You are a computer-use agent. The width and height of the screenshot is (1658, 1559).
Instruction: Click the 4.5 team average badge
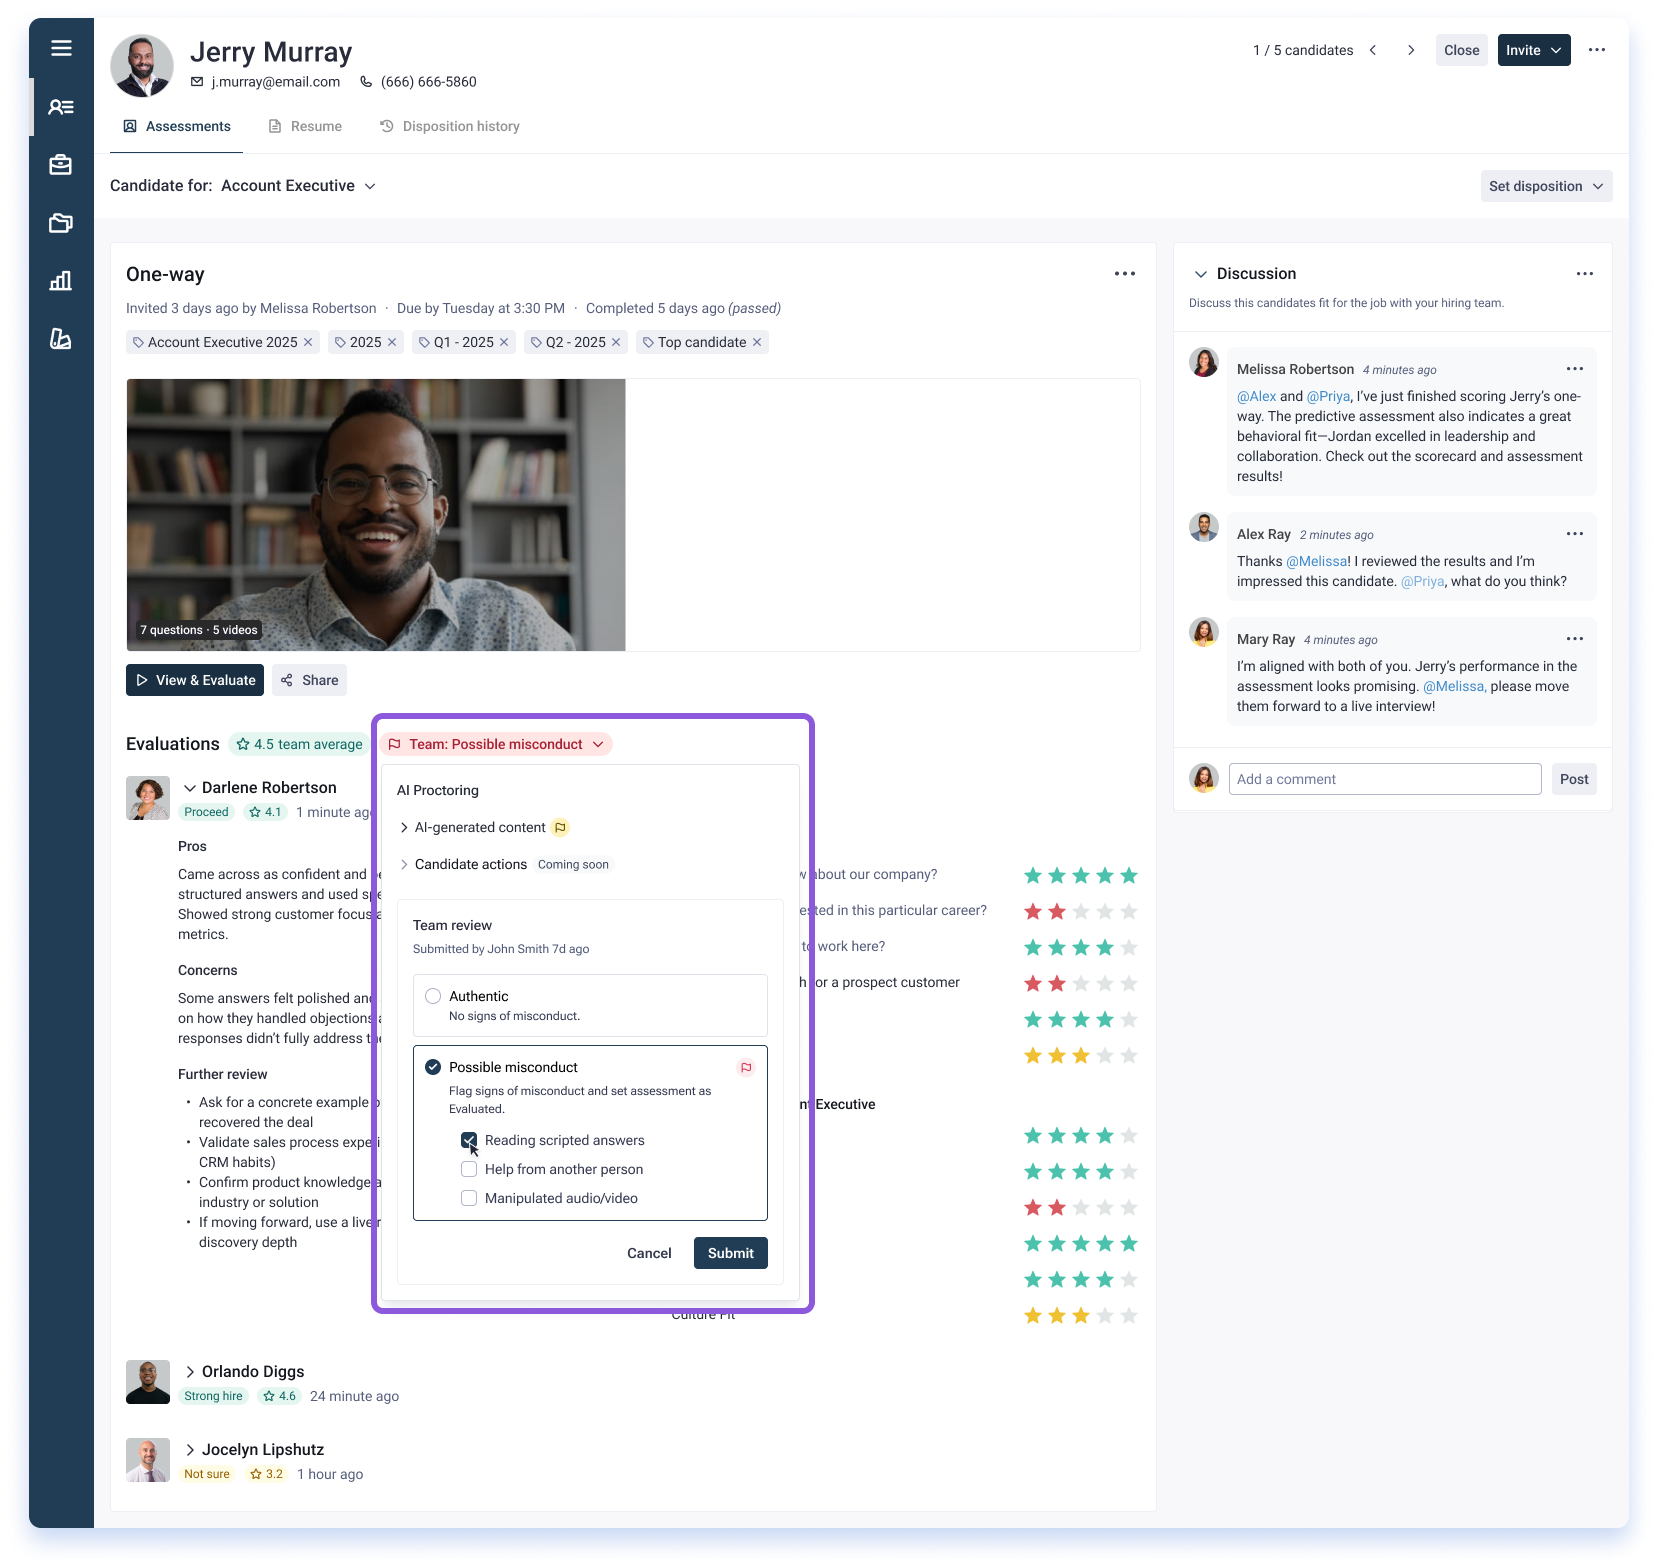[x=299, y=744]
